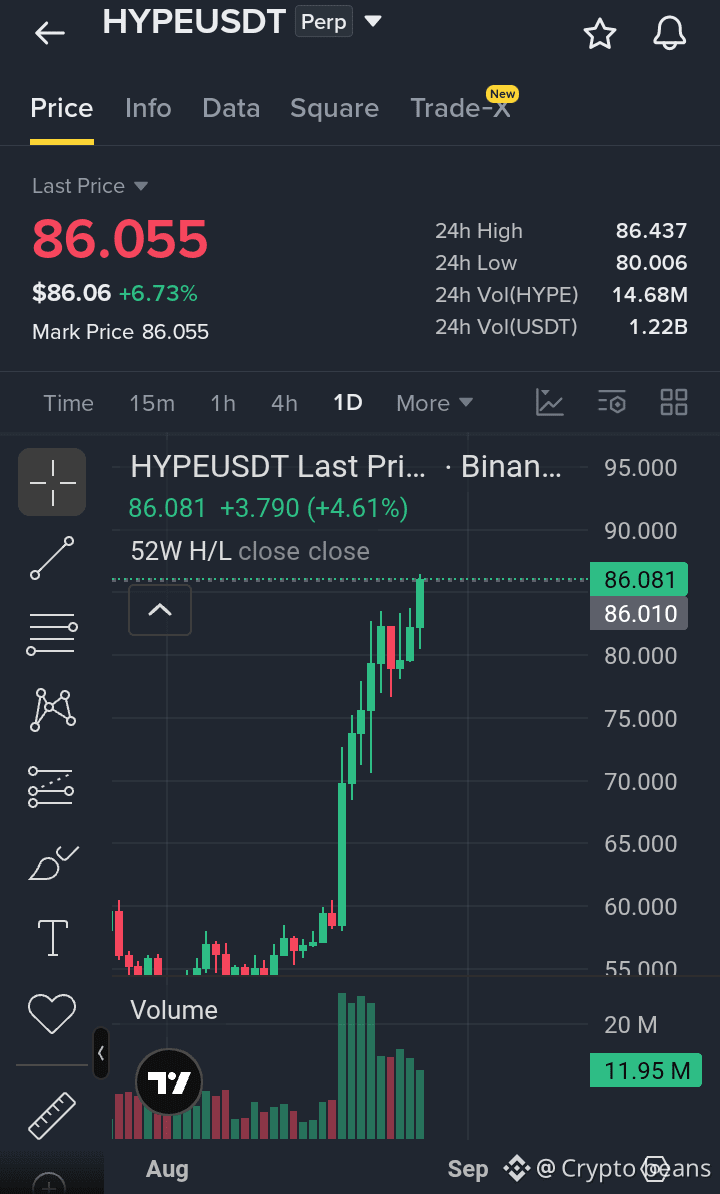Open the heart favorites icons tool
The width and height of the screenshot is (720, 1194).
tap(53, 1014)
